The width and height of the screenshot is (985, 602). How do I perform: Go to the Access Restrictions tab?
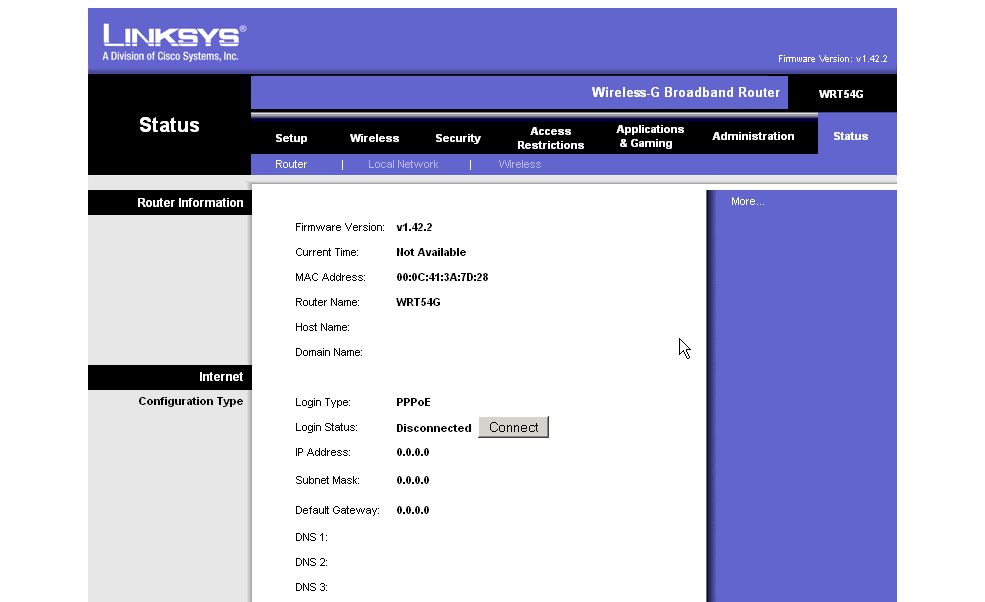coord(550,138)
